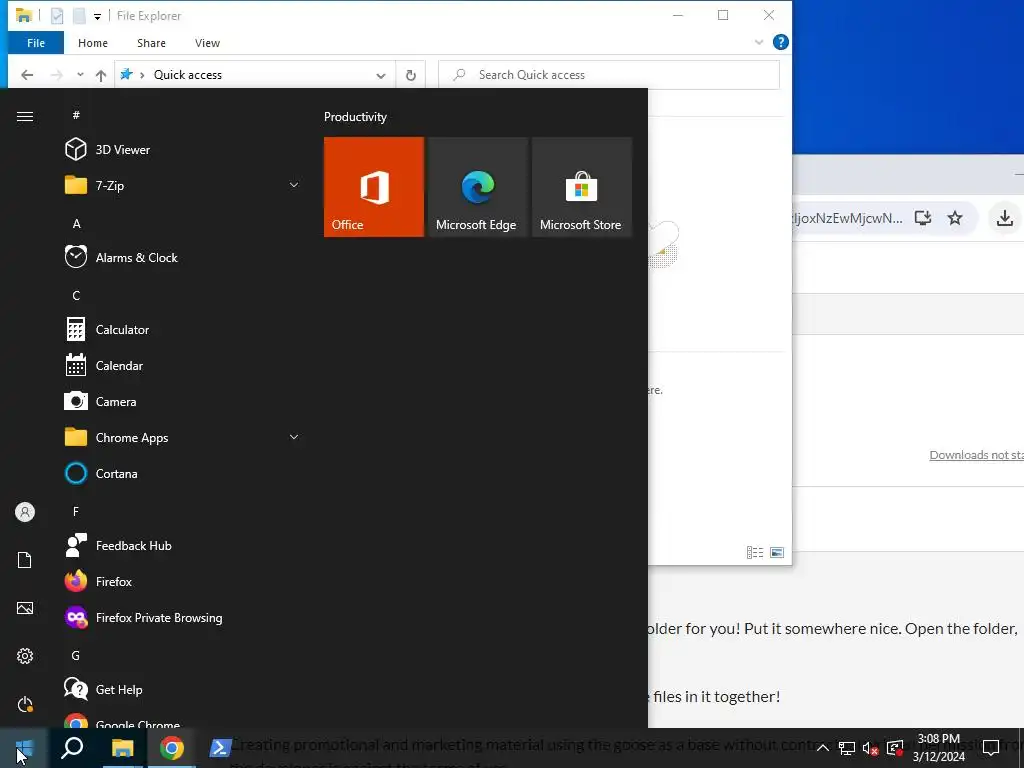
Task: Open the taskbar clock and date
Action: pyautogui.click(x=938, y=748)
